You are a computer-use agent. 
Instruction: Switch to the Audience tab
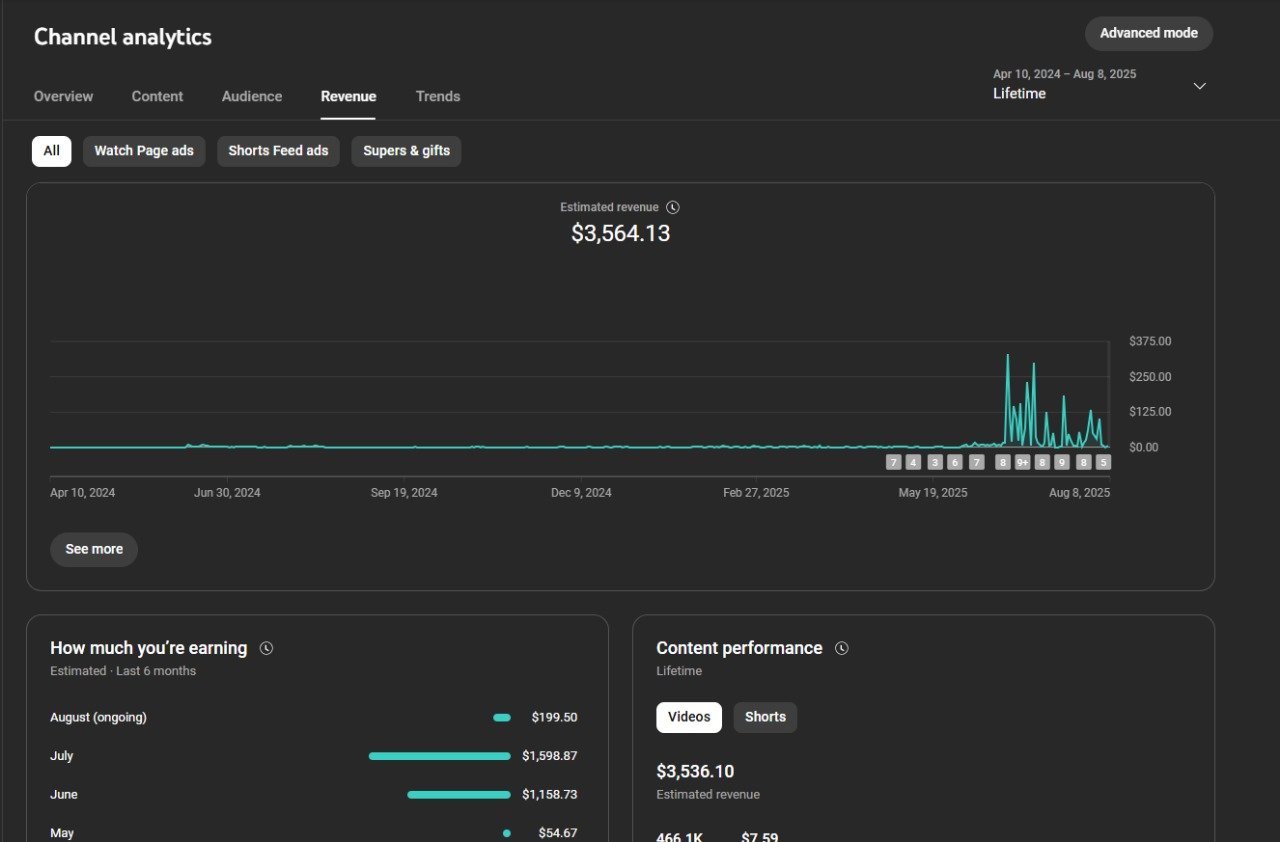252,96
